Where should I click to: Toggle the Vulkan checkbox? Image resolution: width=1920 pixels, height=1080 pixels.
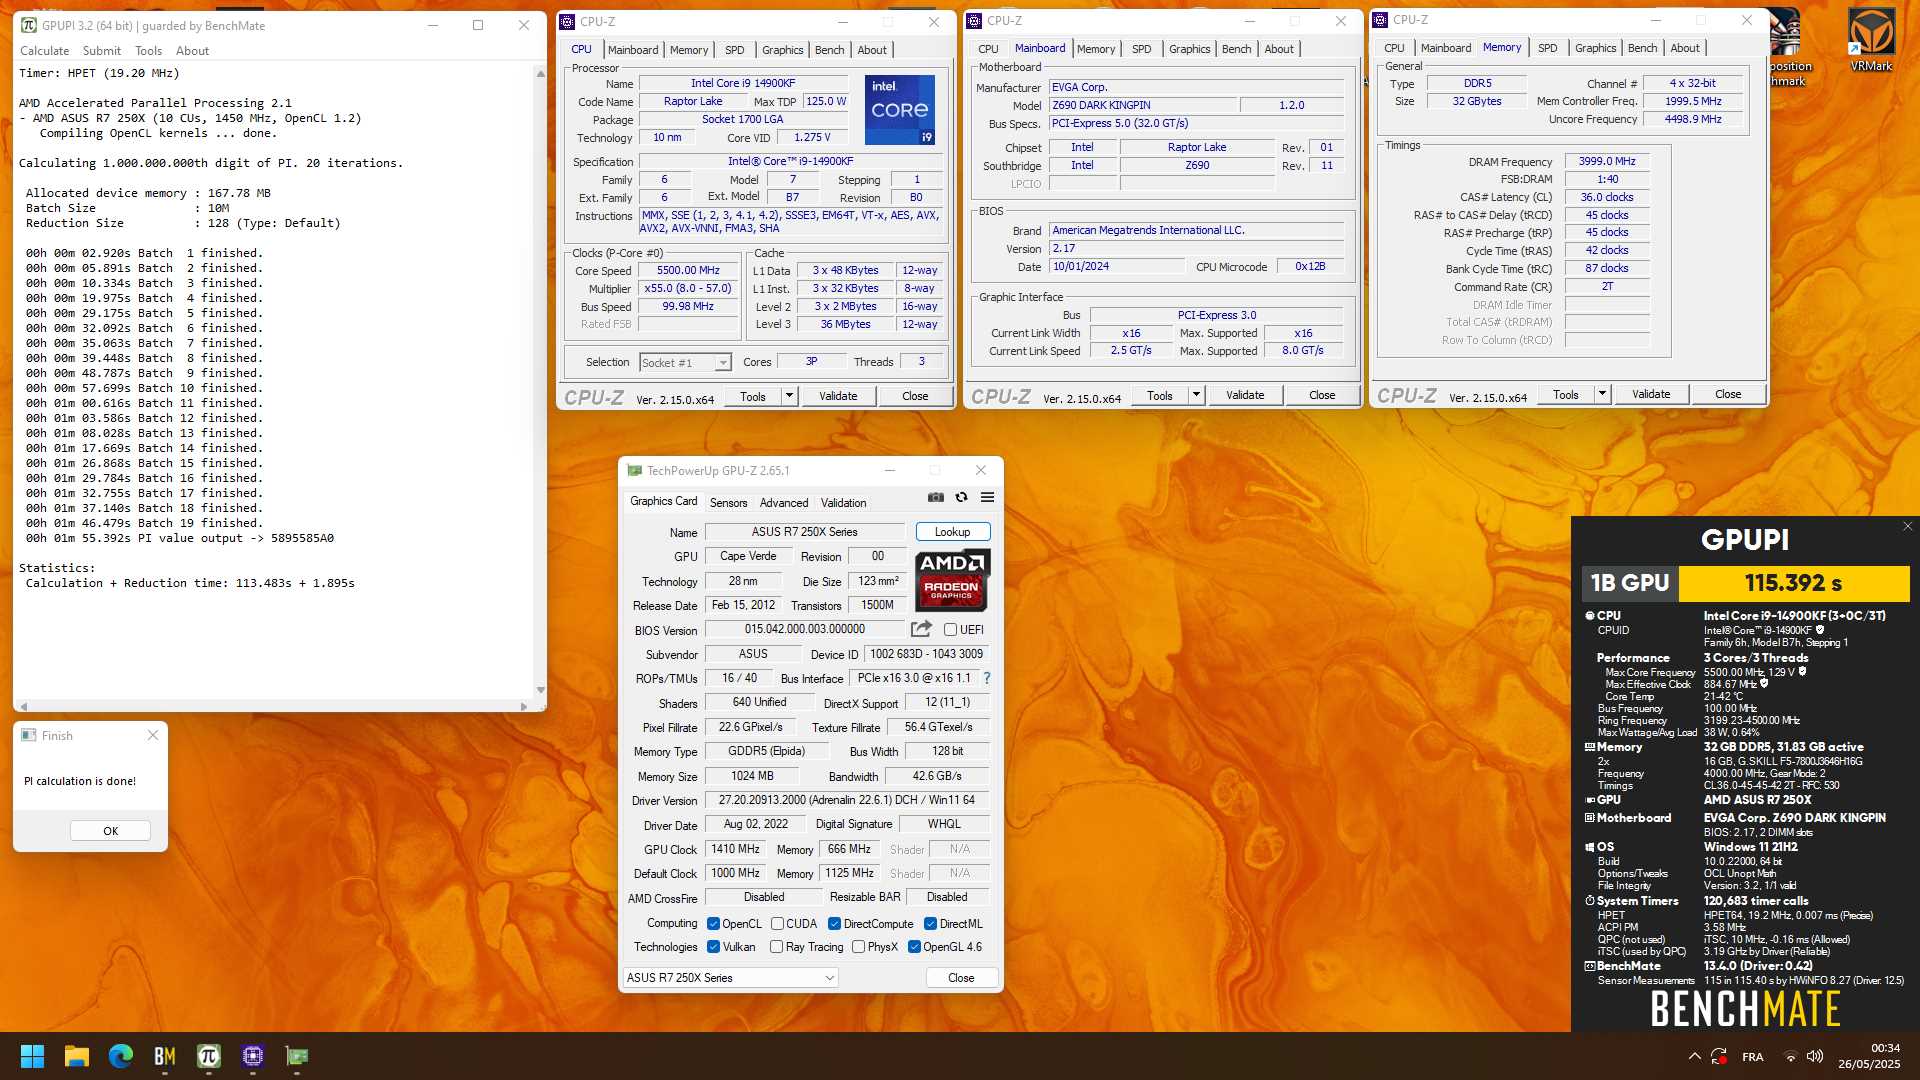(x=713, y=947)
